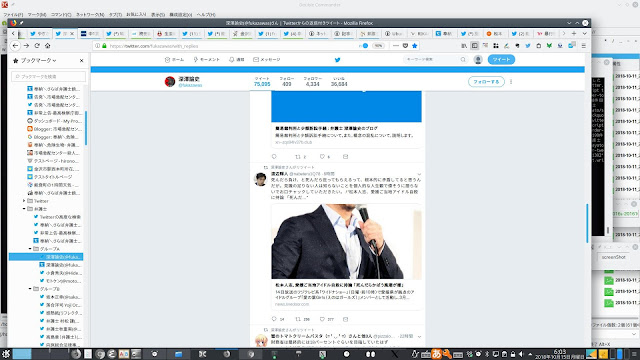Click the Twitter bird extension icon in toolbar
Image resolution: width=640 pixels, height=360 pixels.
[528, 46]
